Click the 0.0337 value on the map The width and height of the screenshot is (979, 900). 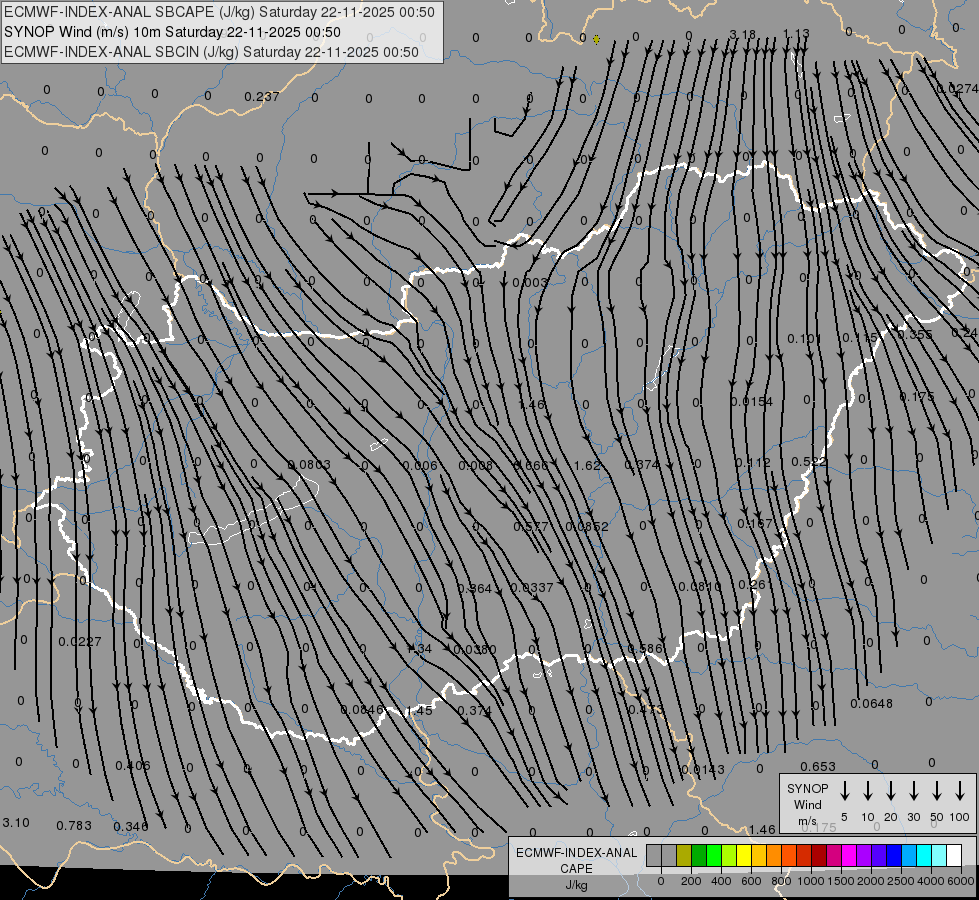pos(532,588)
